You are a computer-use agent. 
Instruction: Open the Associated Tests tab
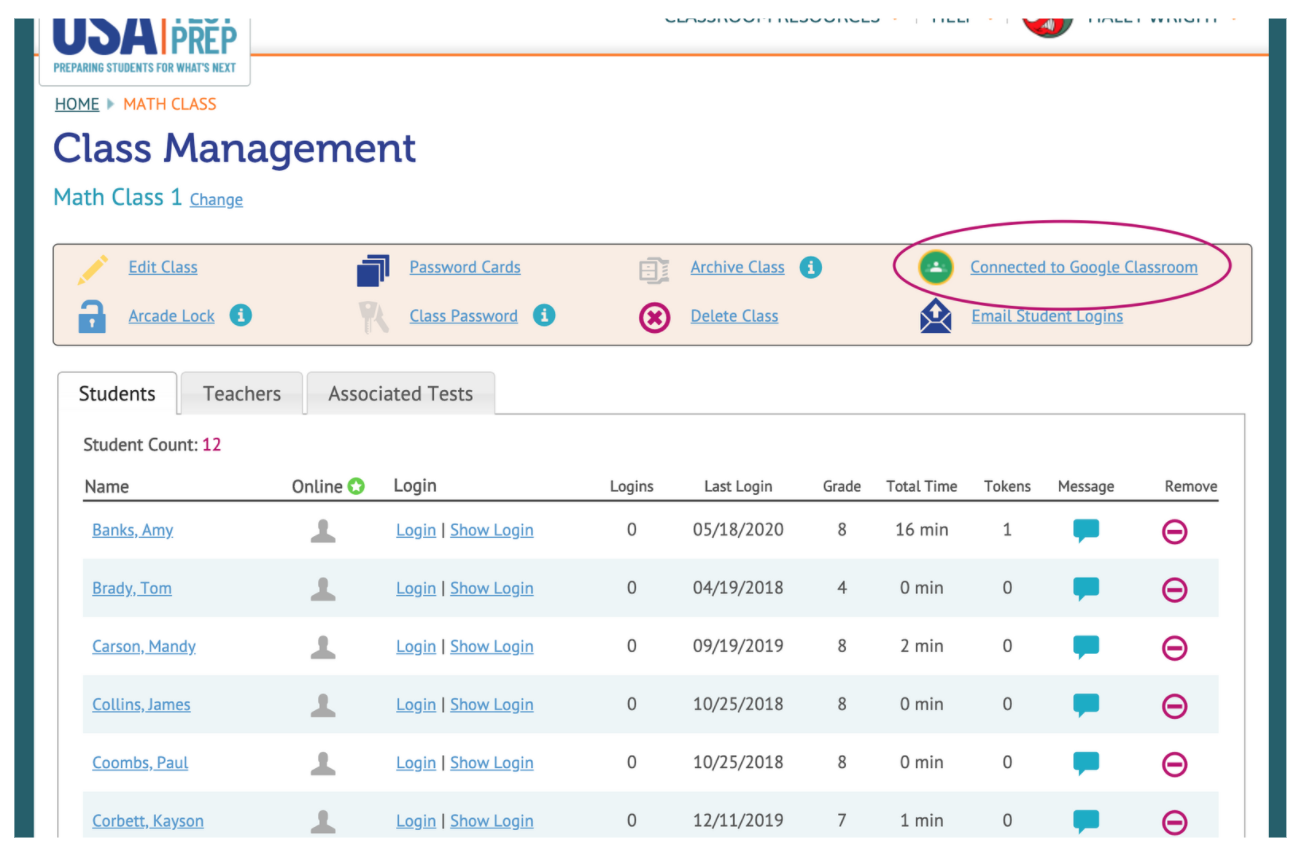pos(400,394)
